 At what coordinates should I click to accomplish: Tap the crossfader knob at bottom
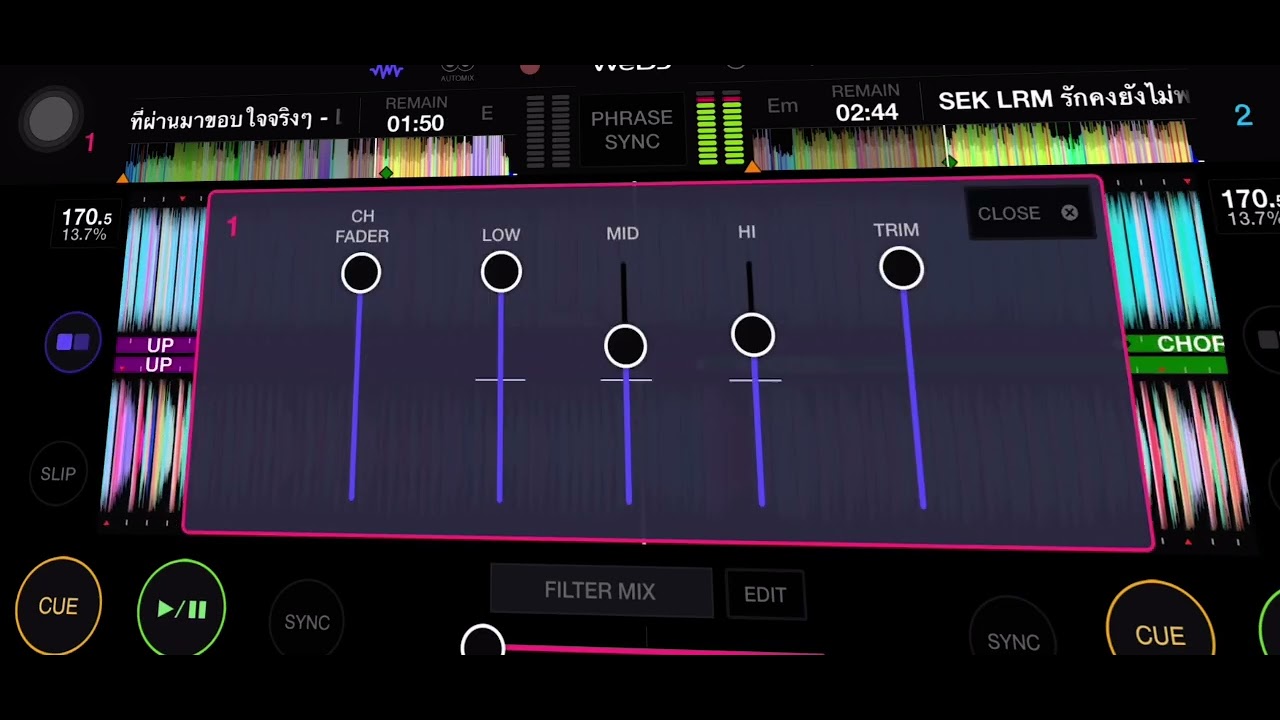483,642
